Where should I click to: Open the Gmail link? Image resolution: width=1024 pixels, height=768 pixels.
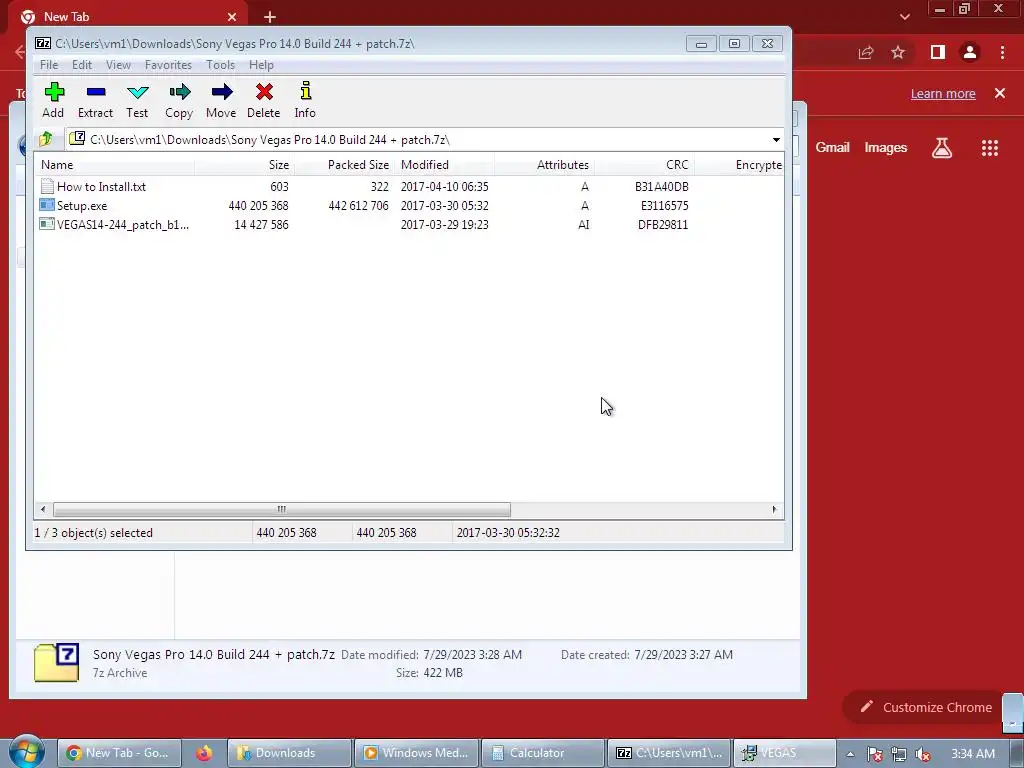832,148
